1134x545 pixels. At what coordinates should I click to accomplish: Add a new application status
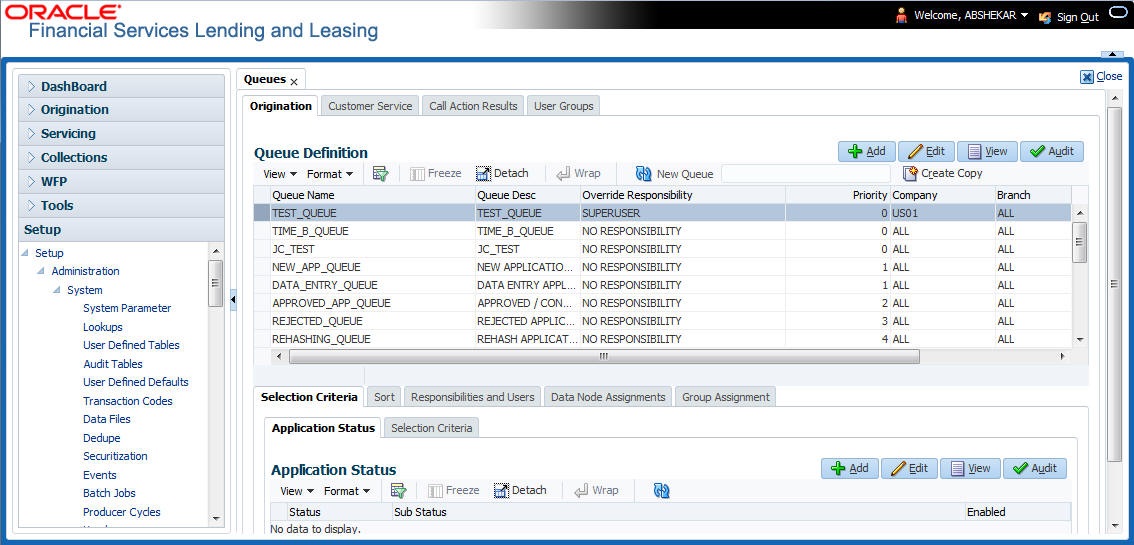click(850, 468)
